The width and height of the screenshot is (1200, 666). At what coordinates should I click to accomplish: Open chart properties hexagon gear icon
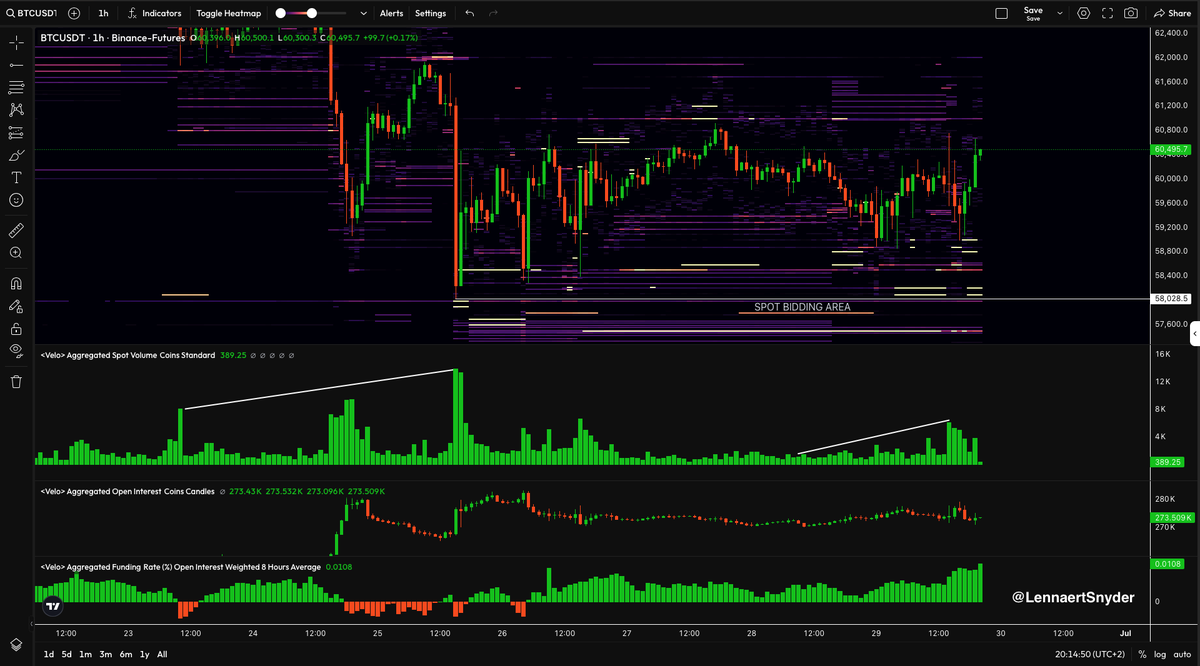point(1084,13)
